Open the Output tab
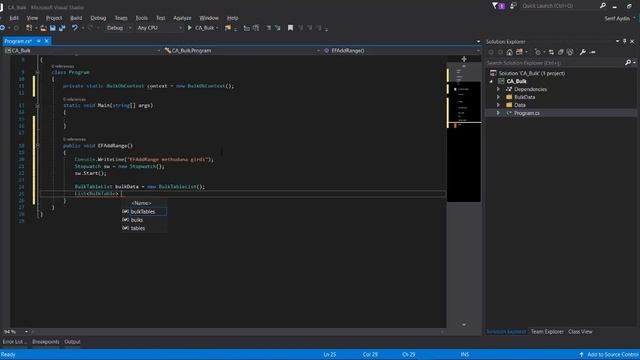Screen dimensions: 640x360 [x=72, y=342]
